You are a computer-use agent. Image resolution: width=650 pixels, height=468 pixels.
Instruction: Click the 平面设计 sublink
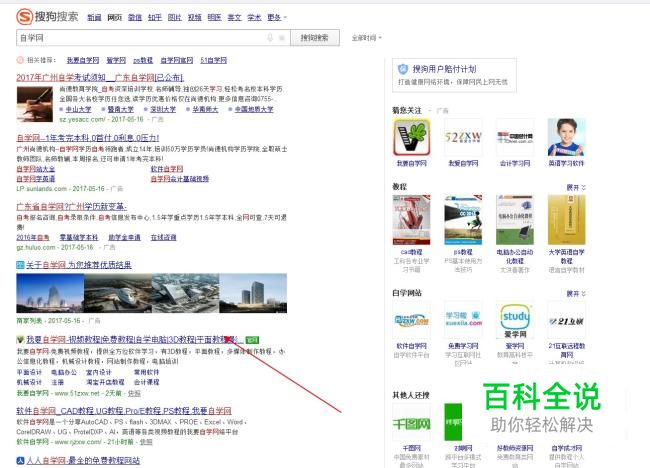(29, 372)
